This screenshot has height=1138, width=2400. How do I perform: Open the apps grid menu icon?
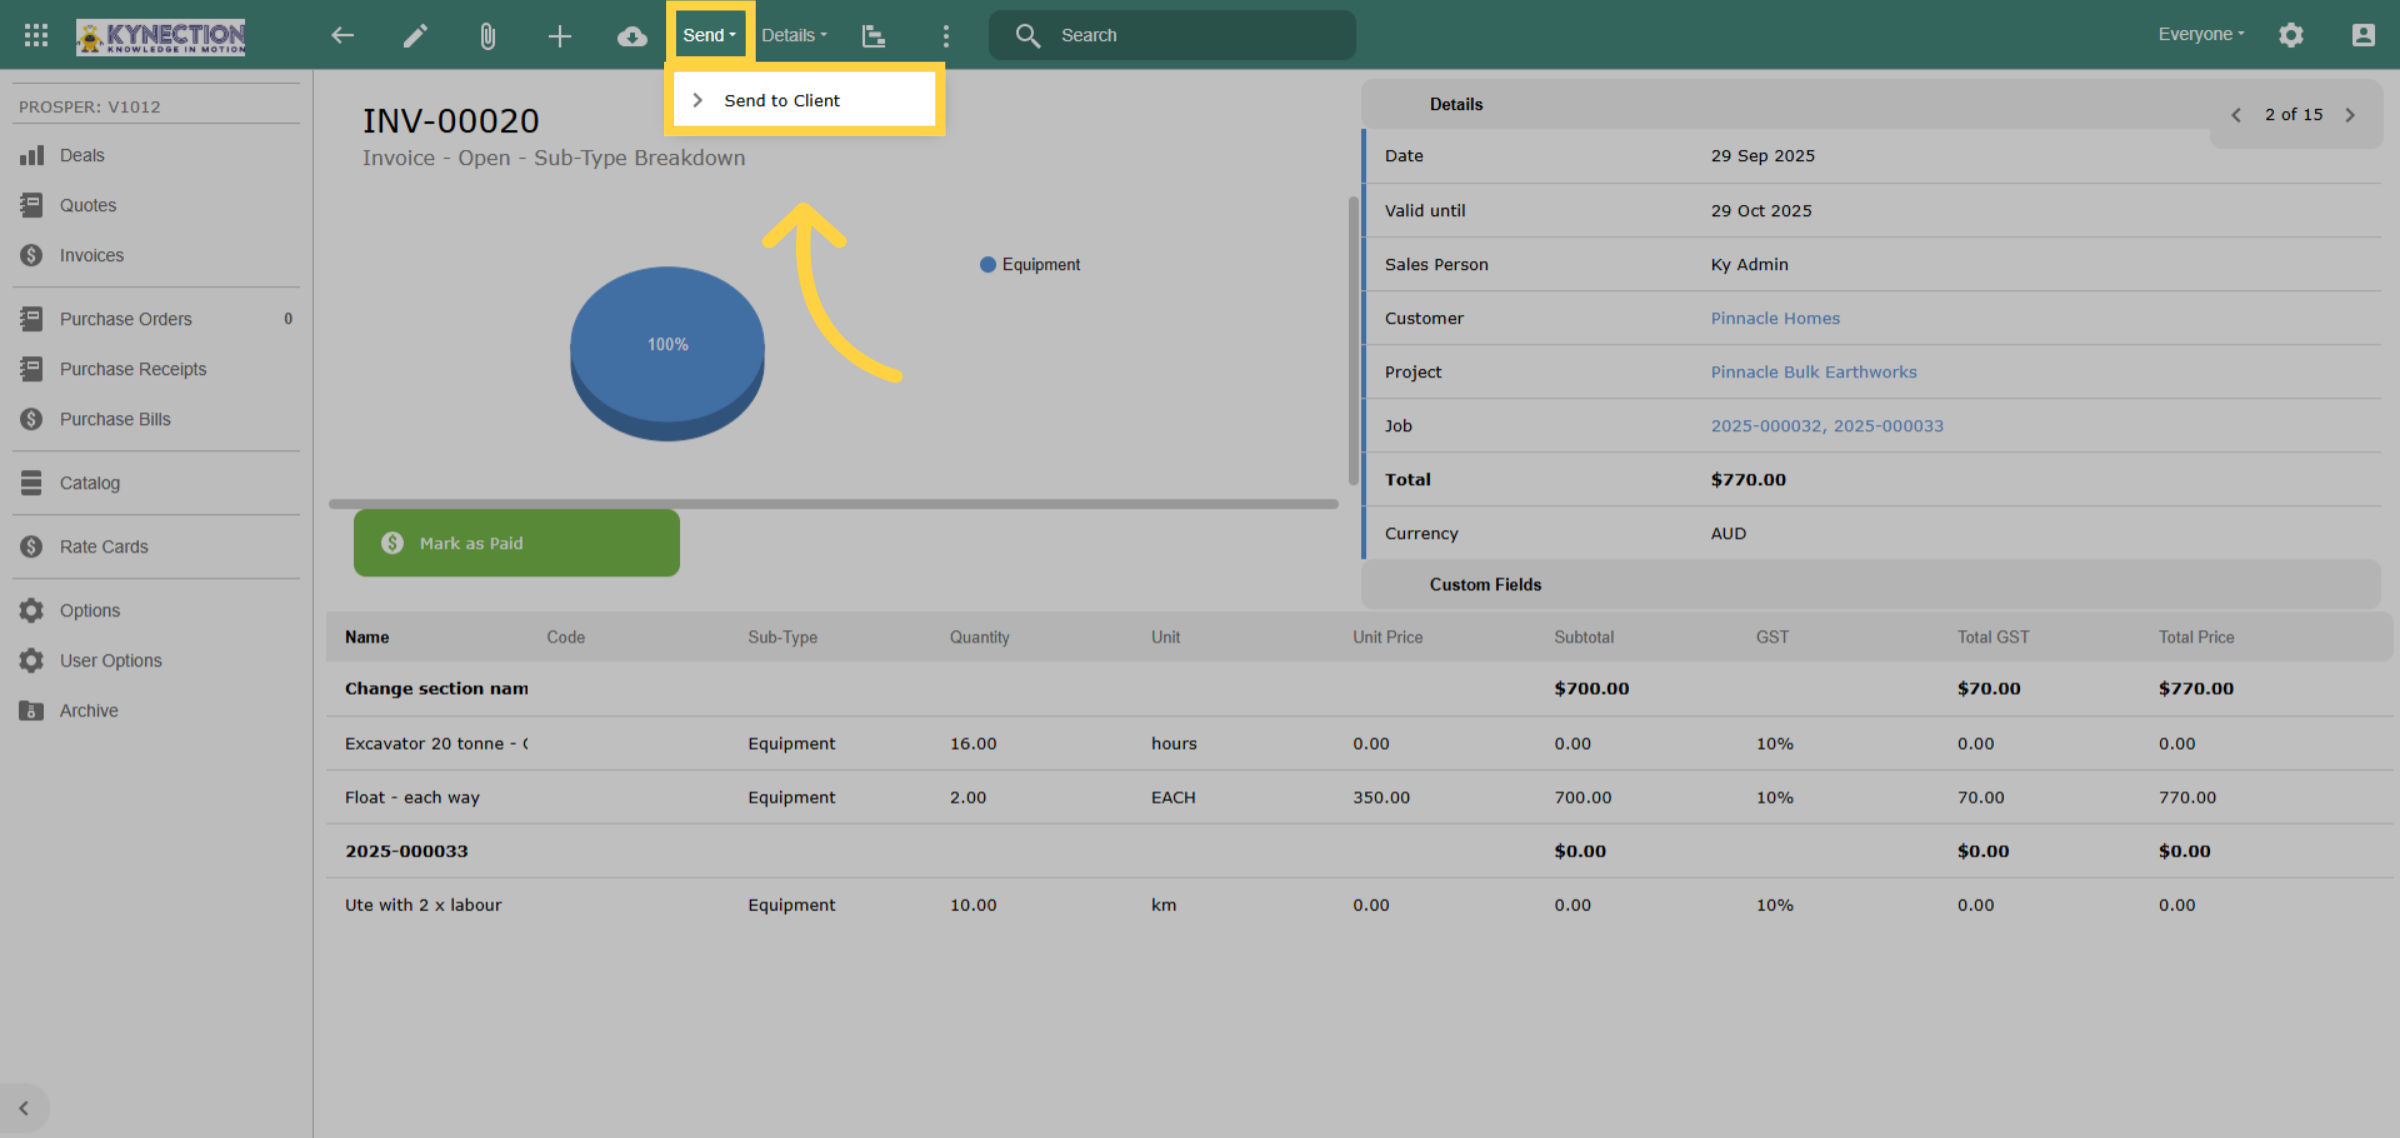[x=36, y=35]
